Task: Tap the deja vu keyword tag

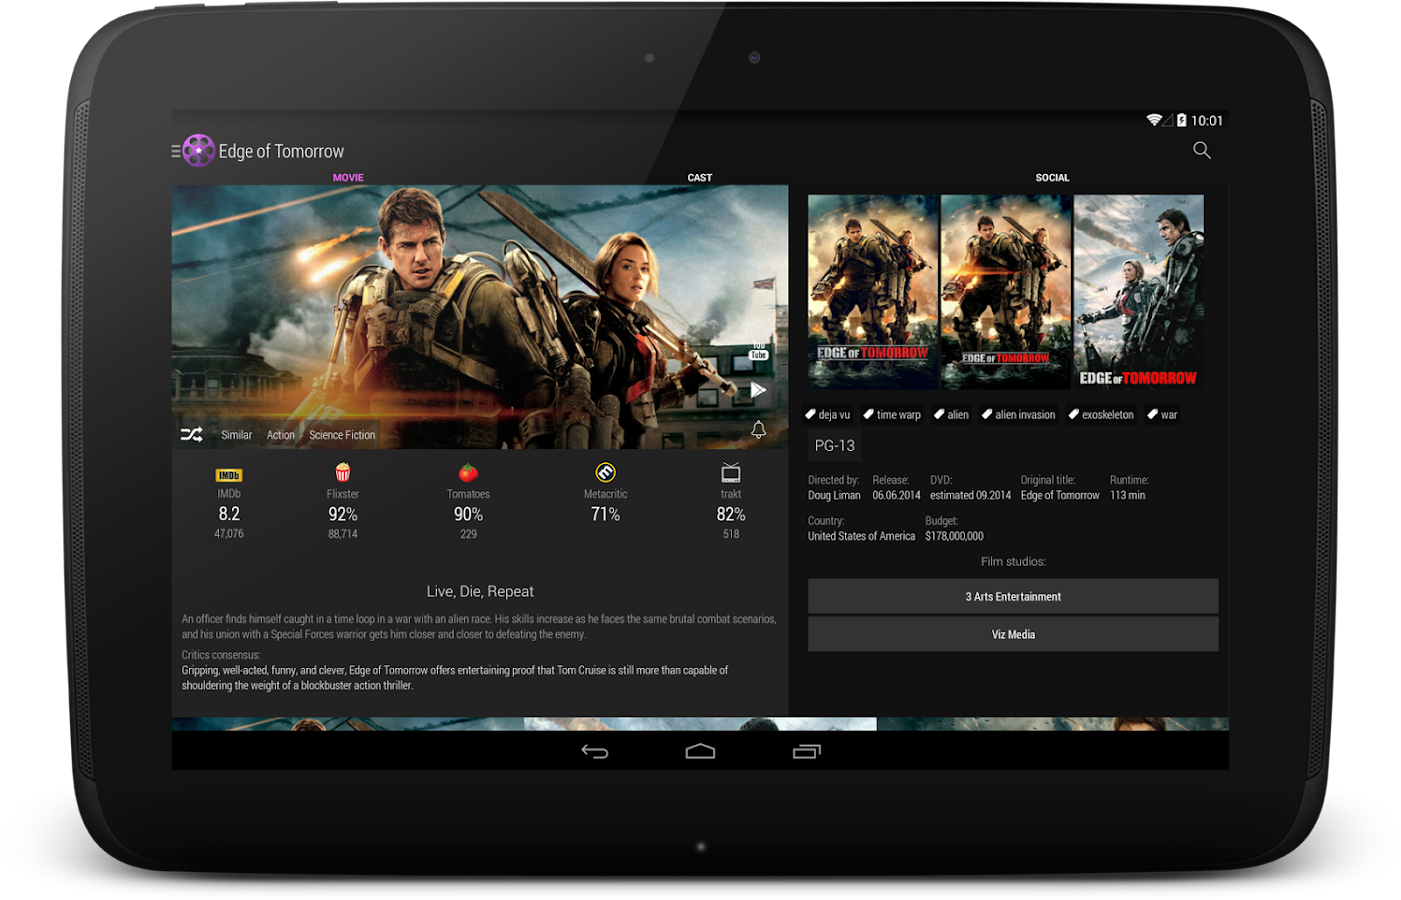Action: pos(828,414)
